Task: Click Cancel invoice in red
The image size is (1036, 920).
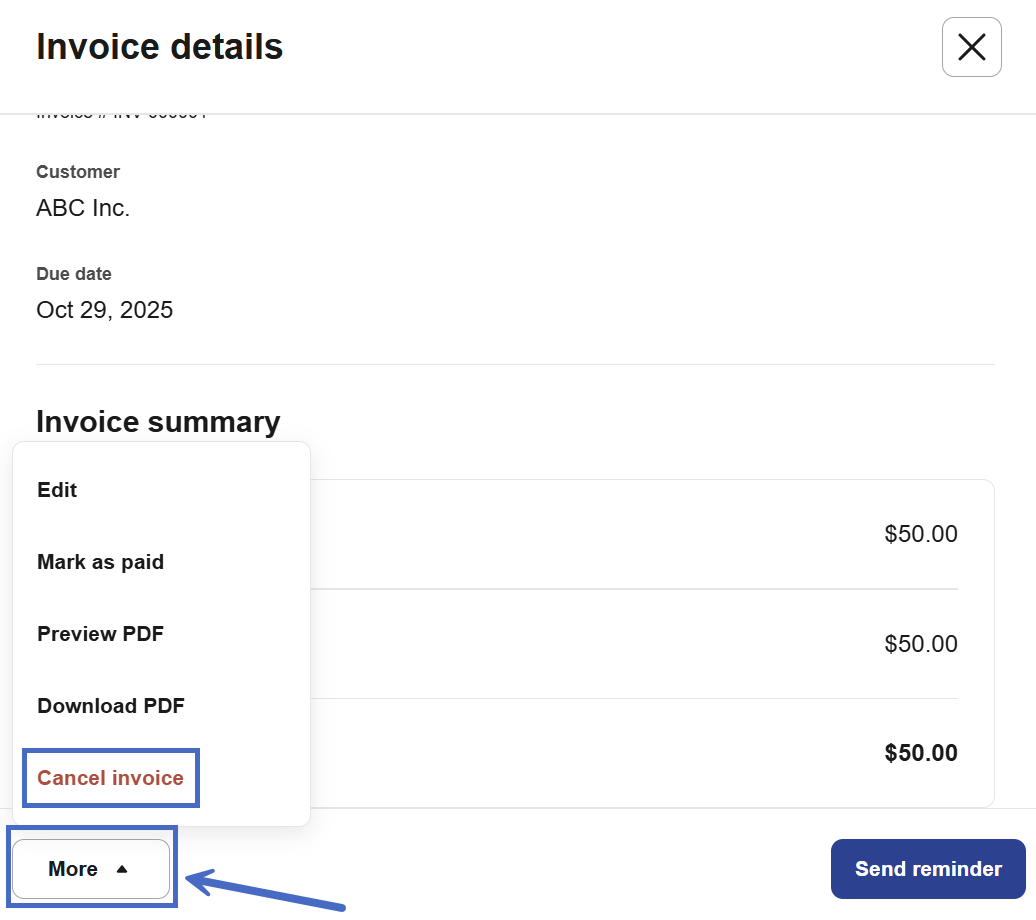Action: coord(110,778)
